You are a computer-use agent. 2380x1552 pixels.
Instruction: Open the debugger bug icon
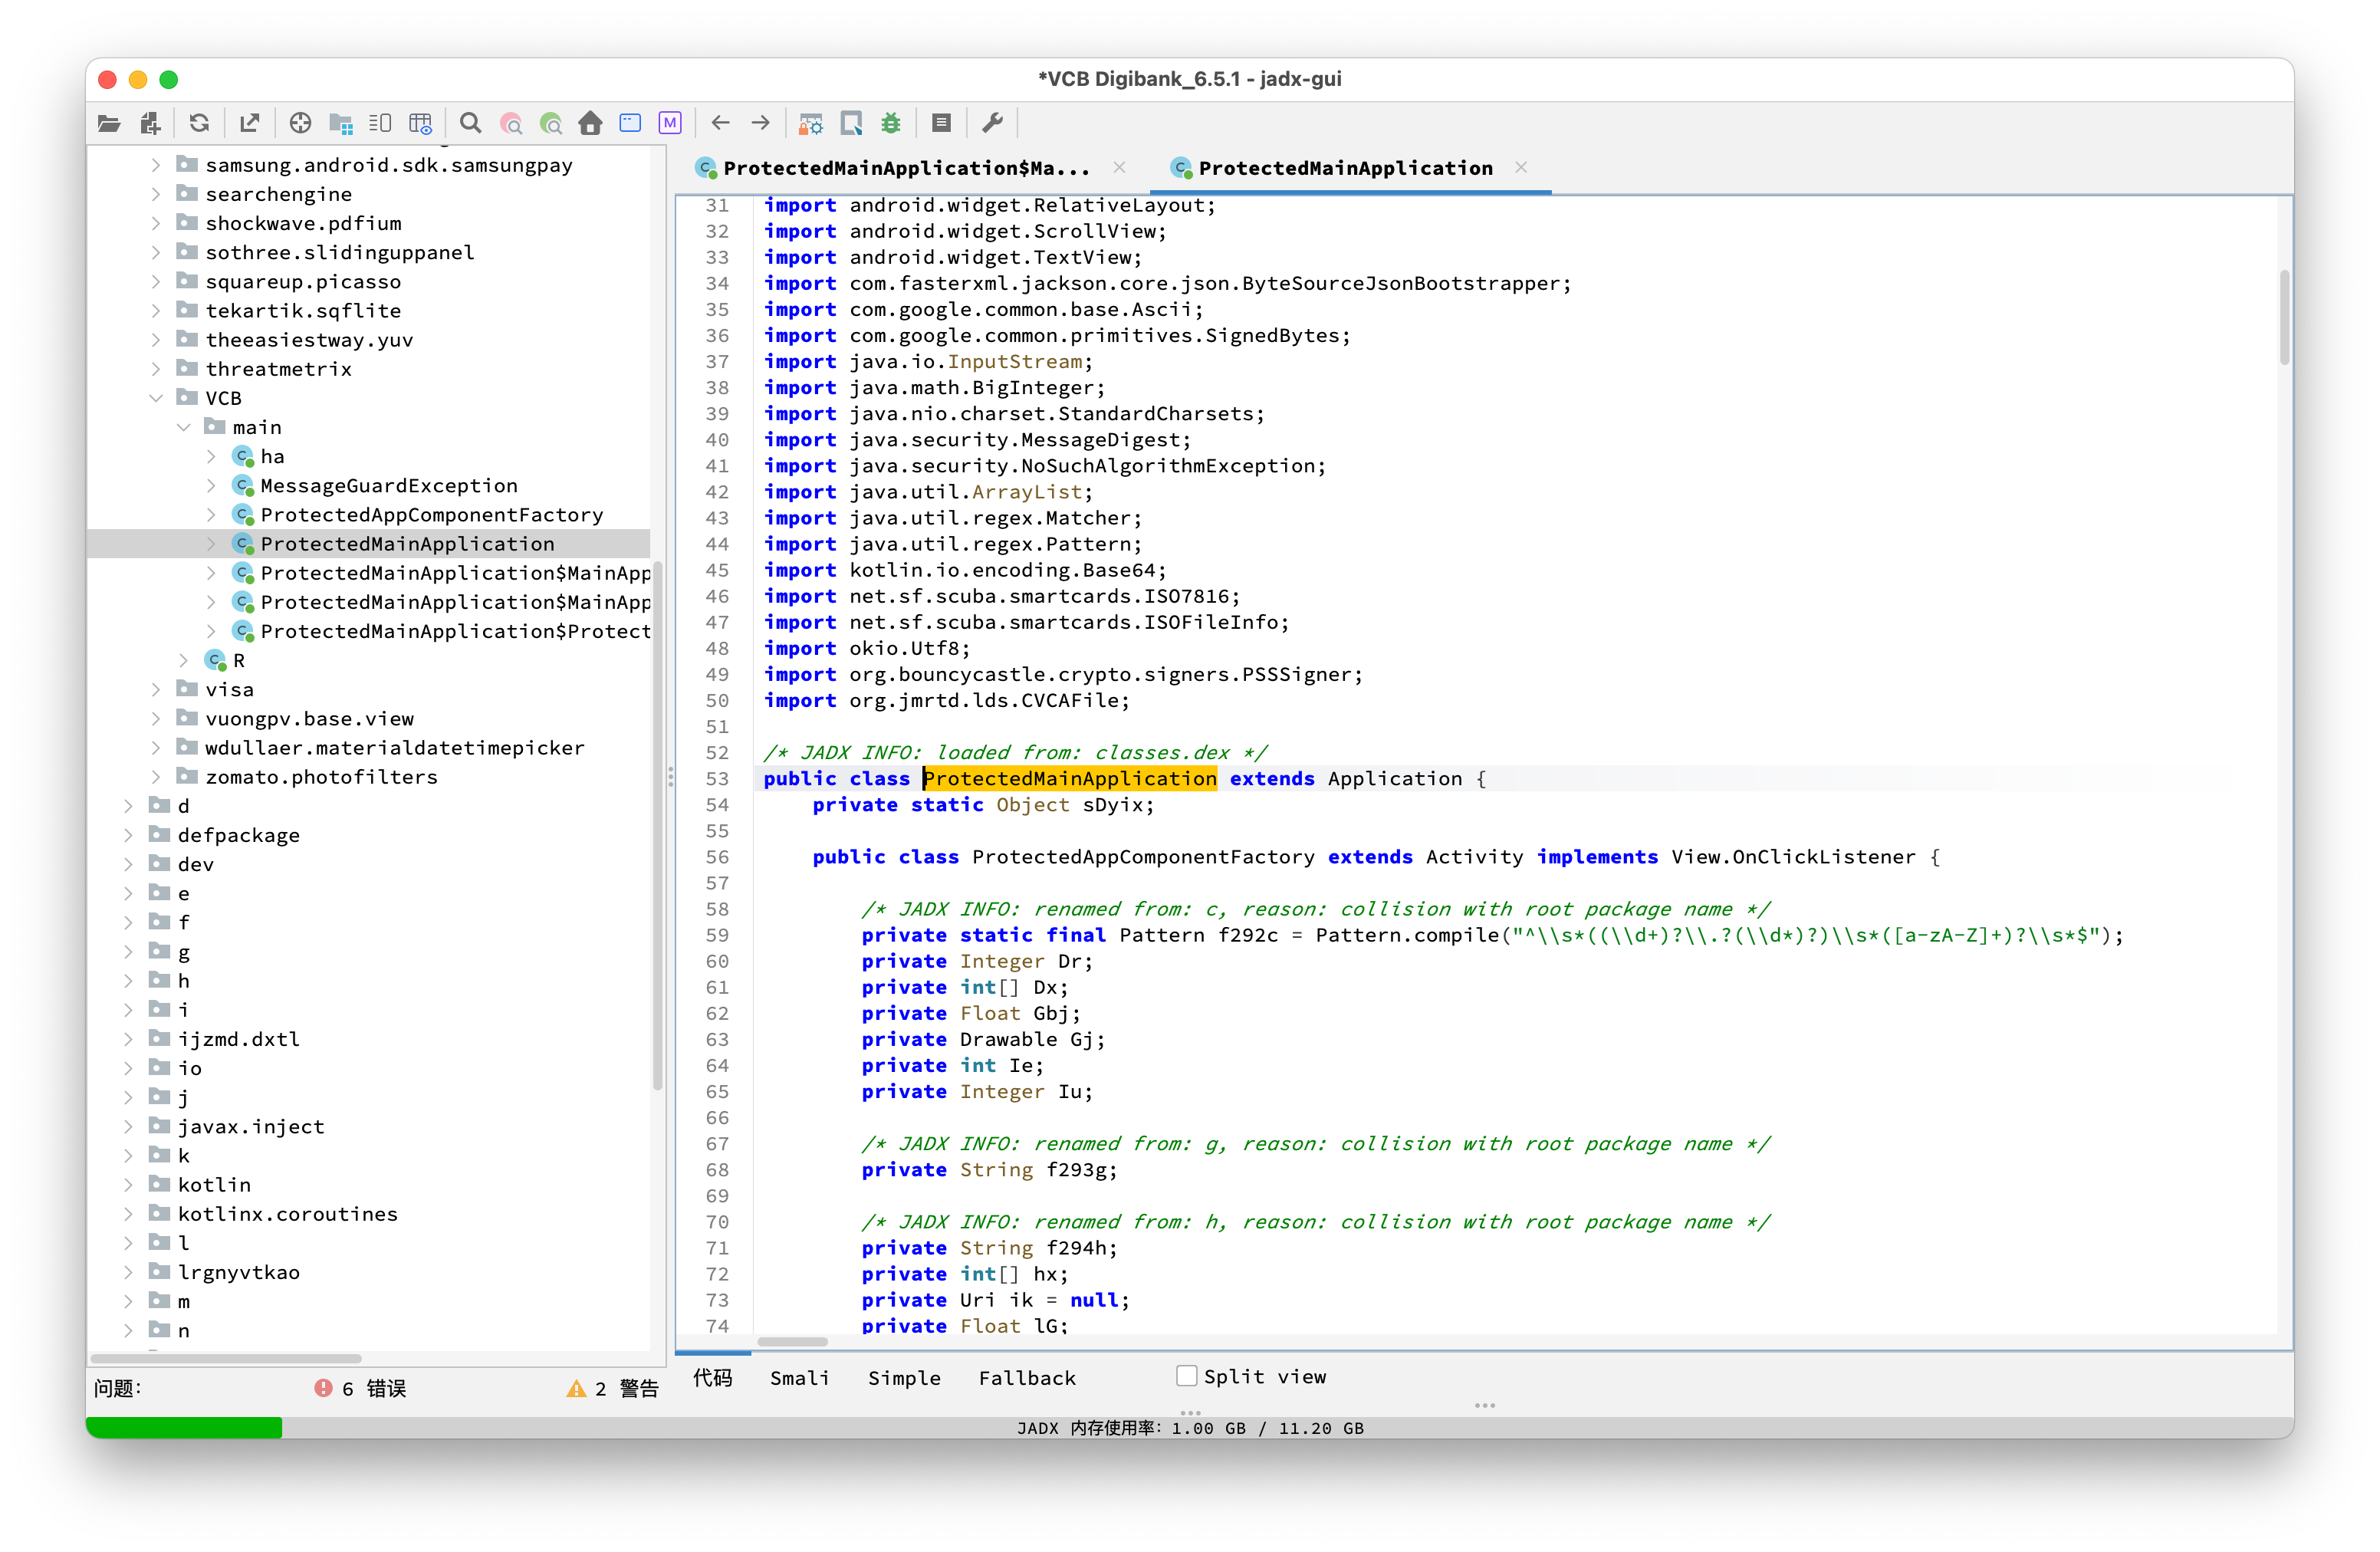pyautogui.click(x=890, y=123)
